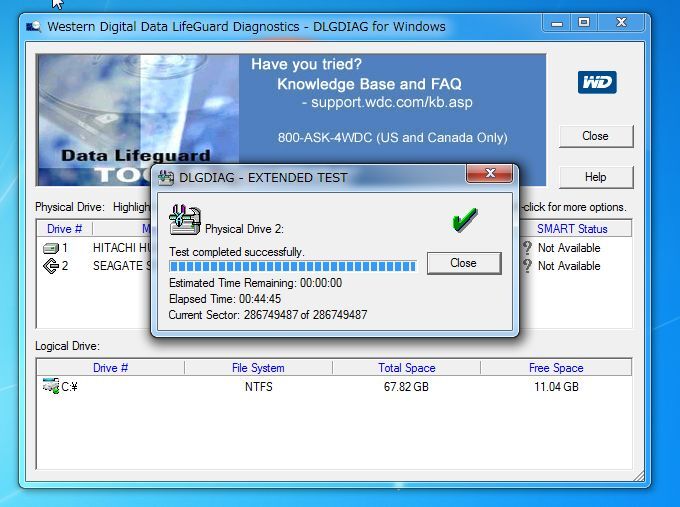Click the completed test progress bar
The width and height of the screenshot is (680, 507).
tap(292, 266)
